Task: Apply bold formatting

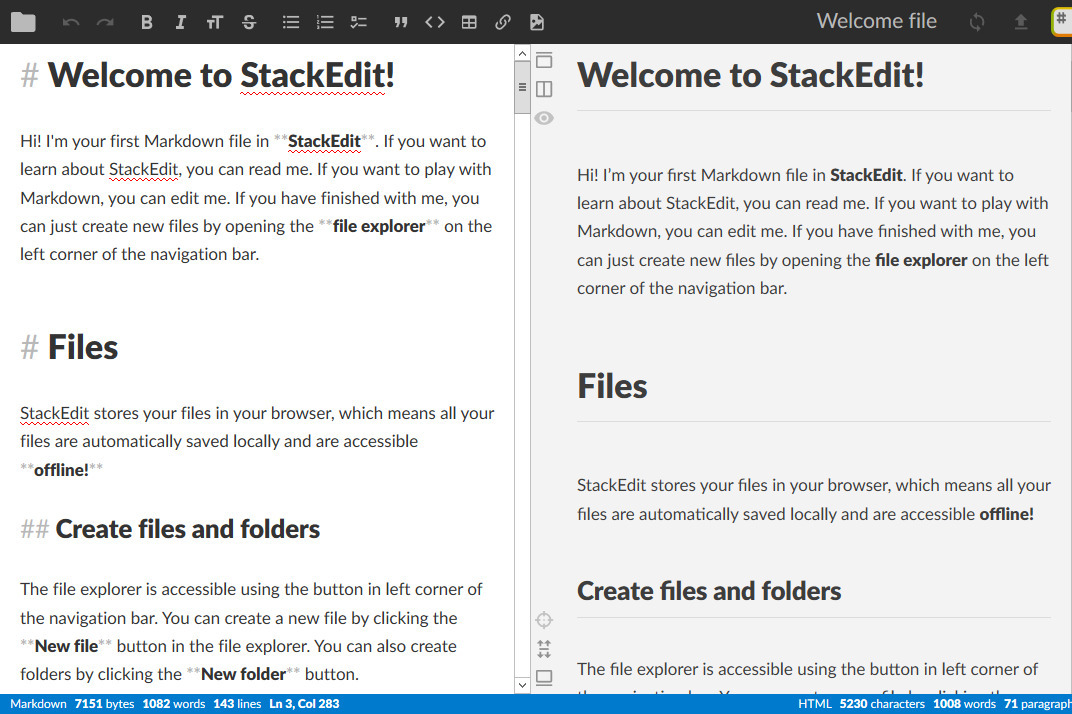Action: click(x=146, y=23)
